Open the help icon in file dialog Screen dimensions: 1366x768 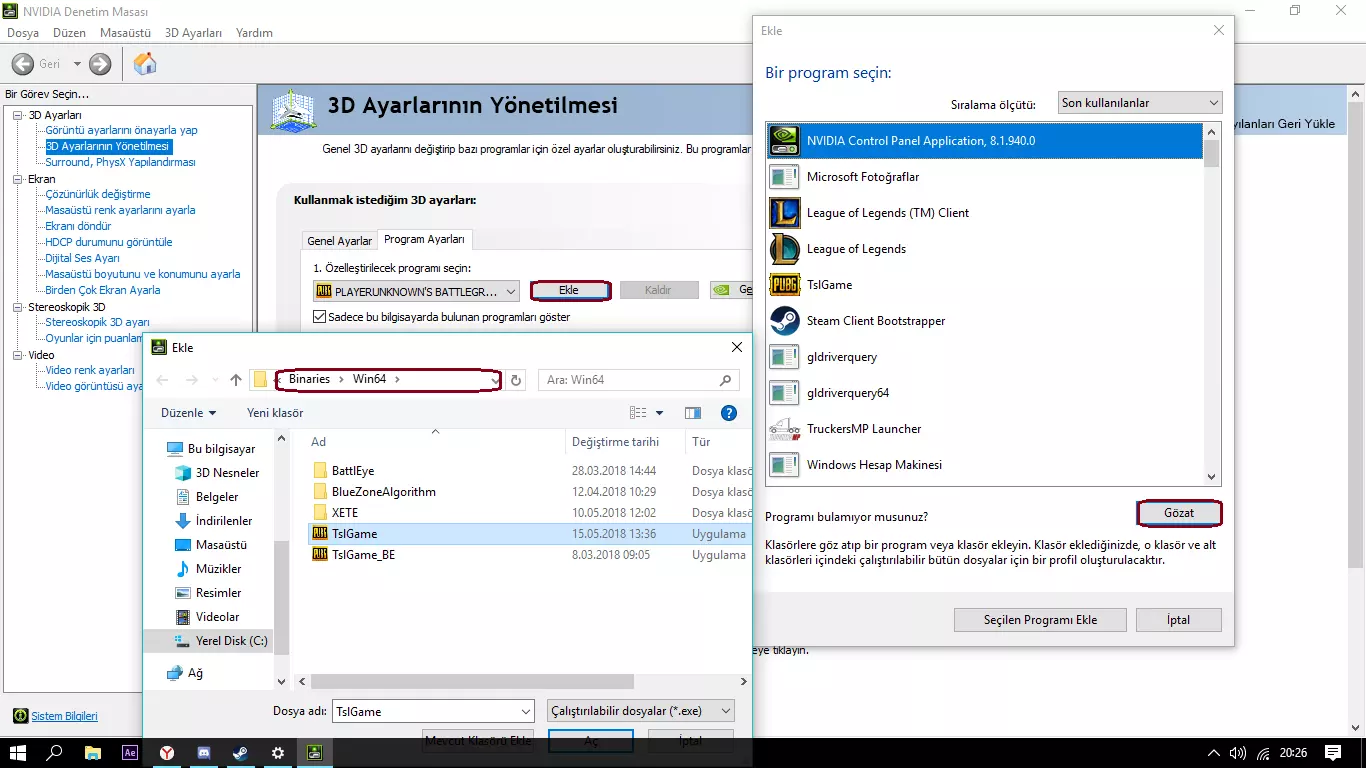point(729,413)
